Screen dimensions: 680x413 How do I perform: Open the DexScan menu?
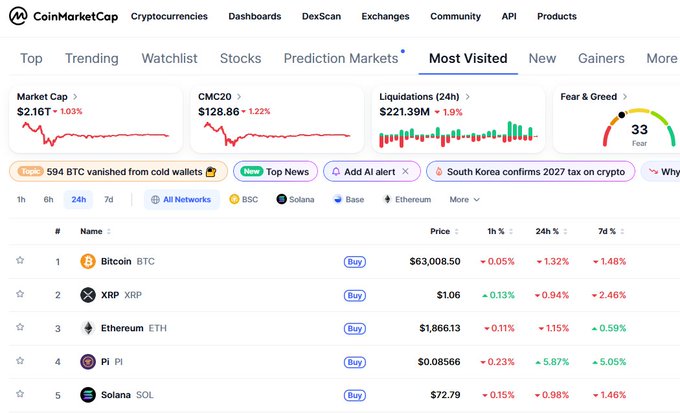tap(321, 16)
